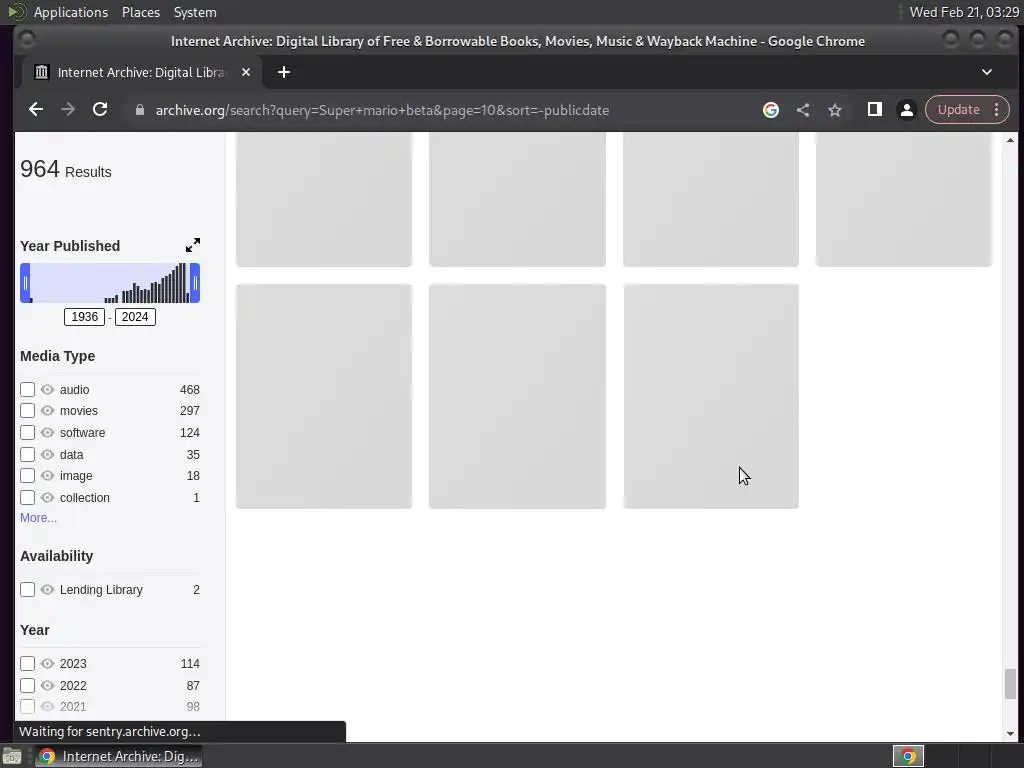Select the Internet Archive browser tab

tap(141, 72)
